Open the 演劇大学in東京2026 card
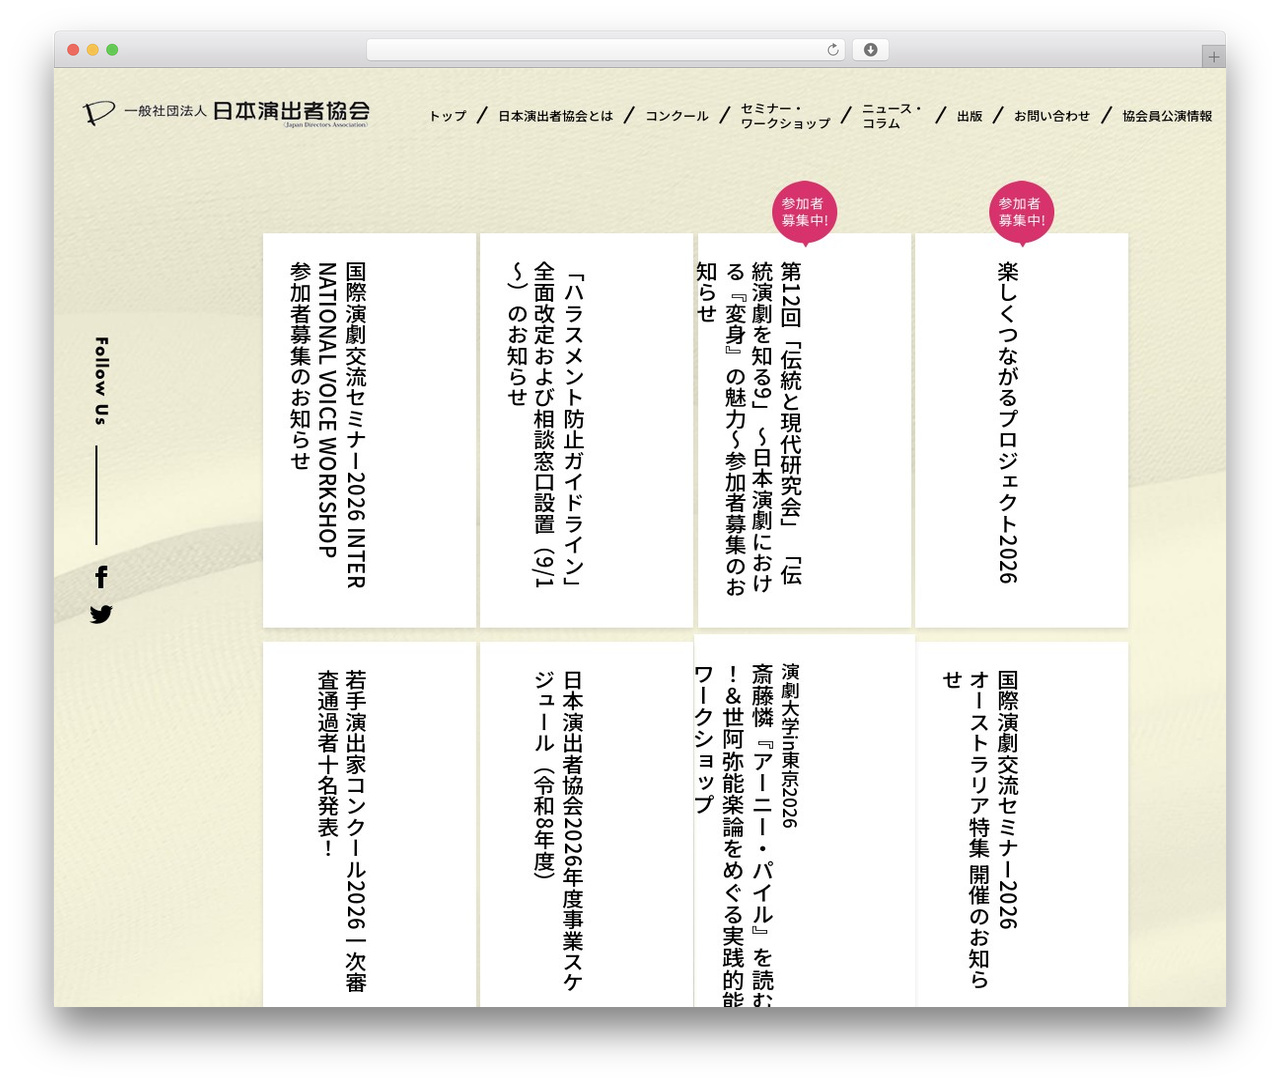Viewport: 1280px width, 1084px height. click(804, 820)
